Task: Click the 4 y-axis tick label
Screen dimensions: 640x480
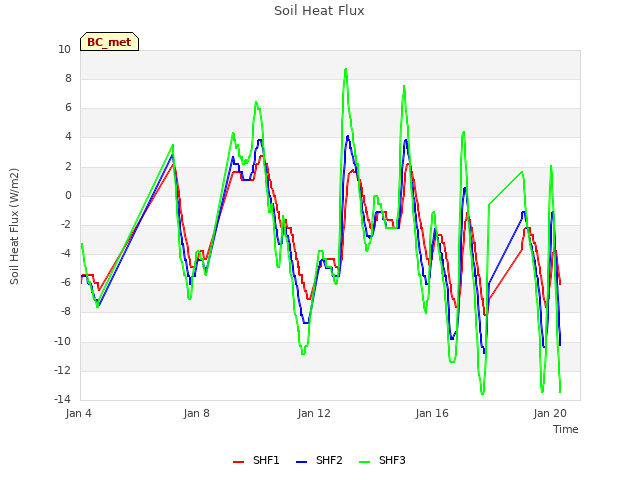Action: [x=68, y=137]
